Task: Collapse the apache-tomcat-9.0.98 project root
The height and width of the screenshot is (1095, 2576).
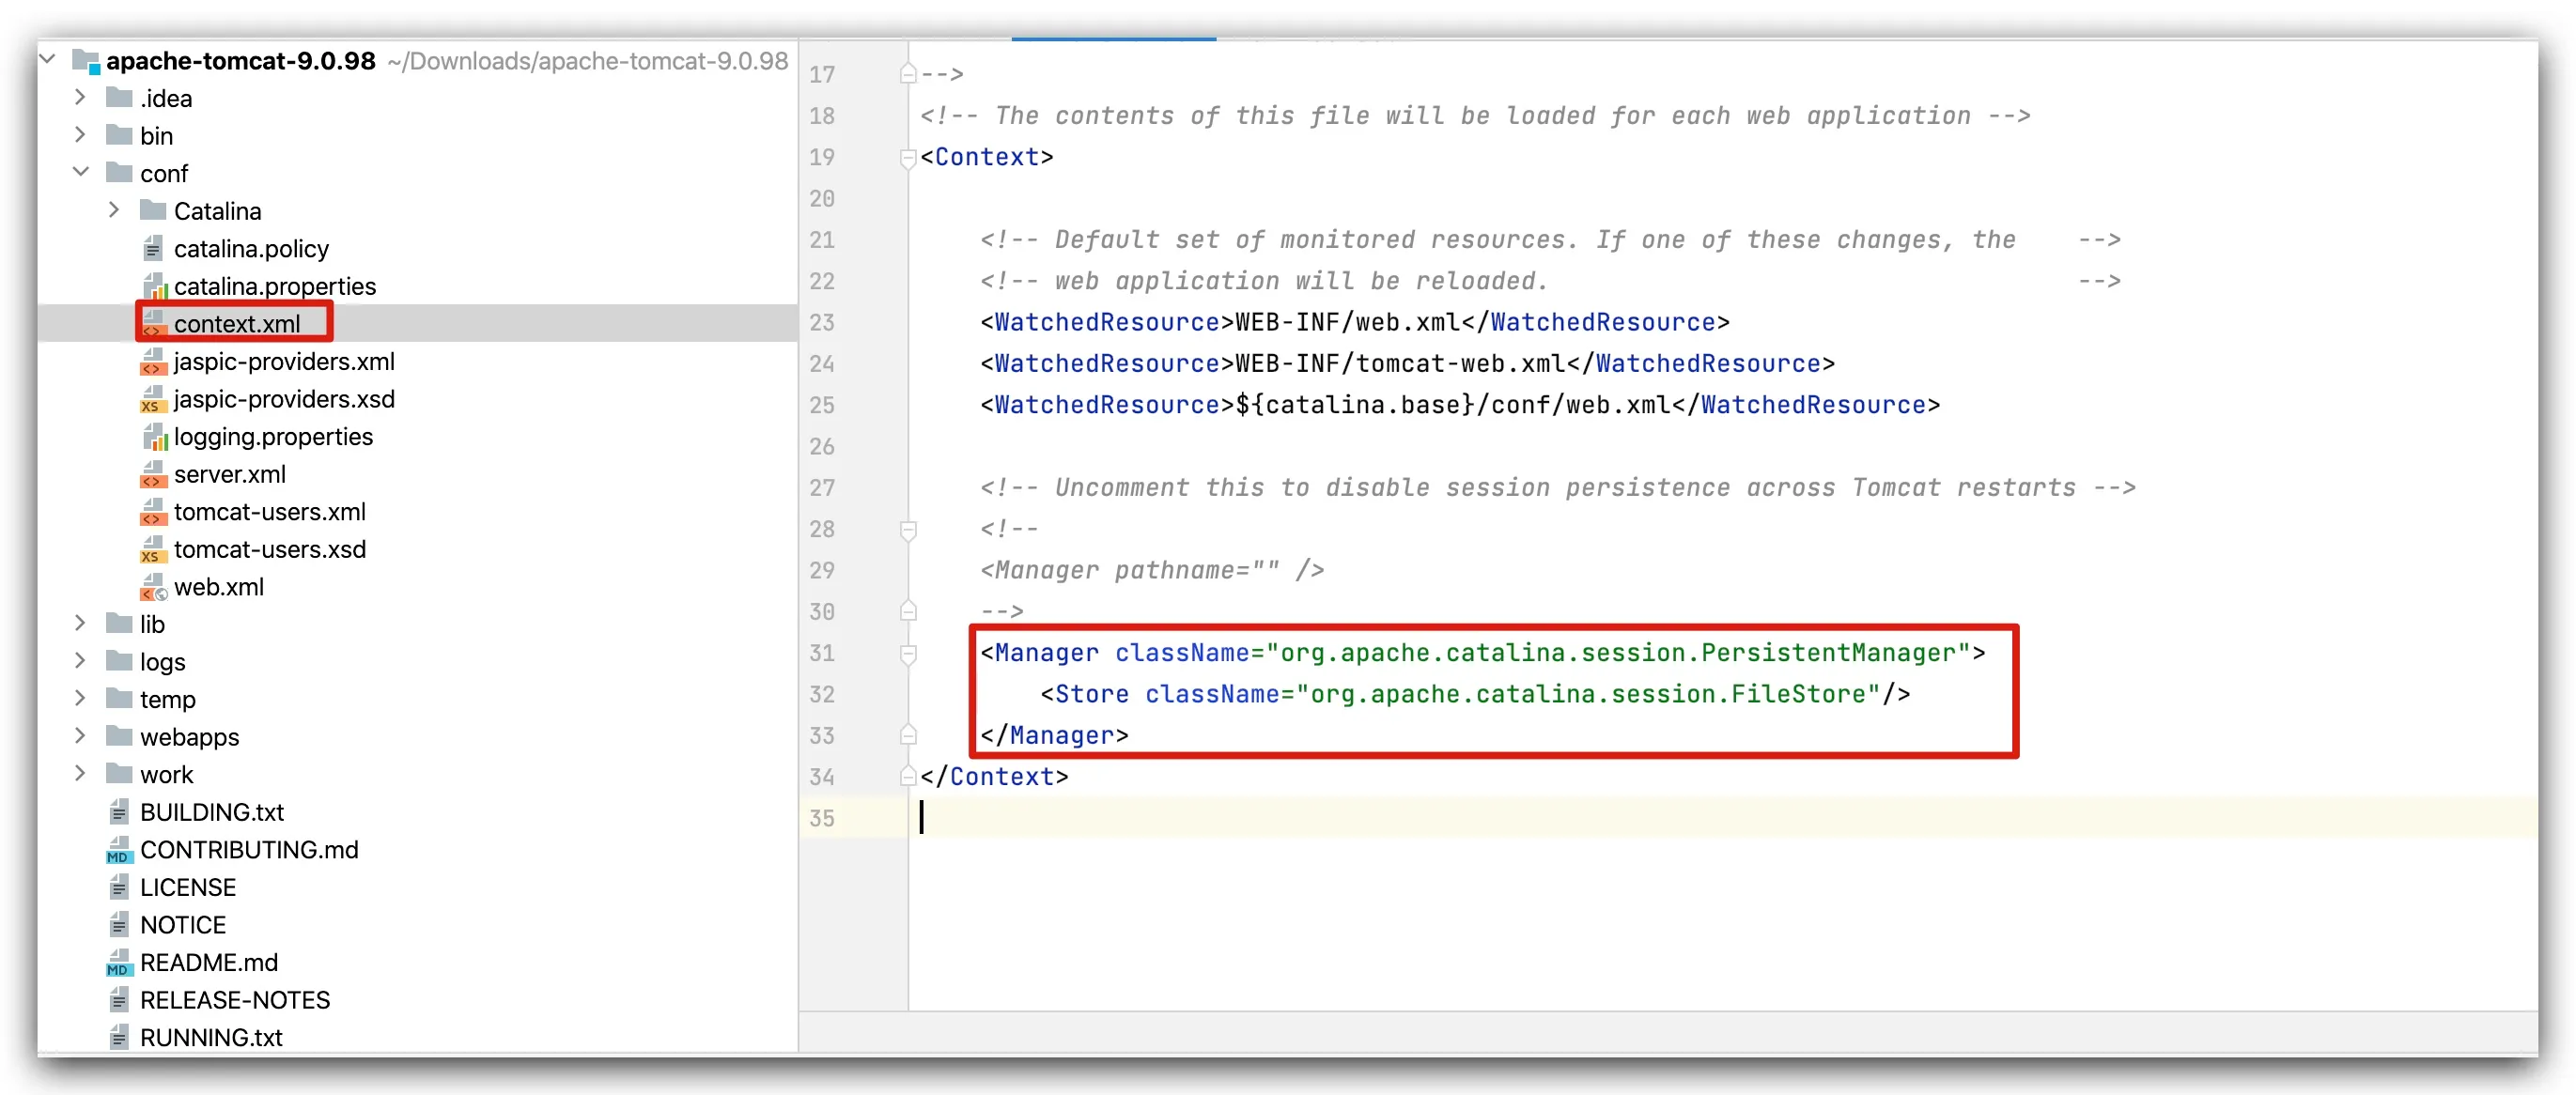Action: click(47, 59)
